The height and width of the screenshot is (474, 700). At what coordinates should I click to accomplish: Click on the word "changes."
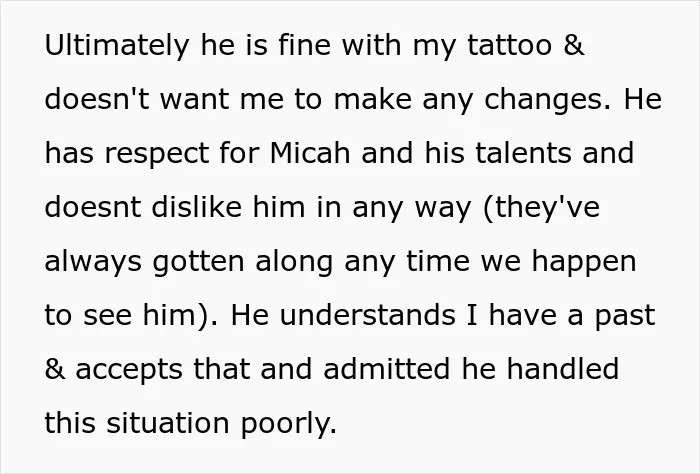(x=547, y=100)
